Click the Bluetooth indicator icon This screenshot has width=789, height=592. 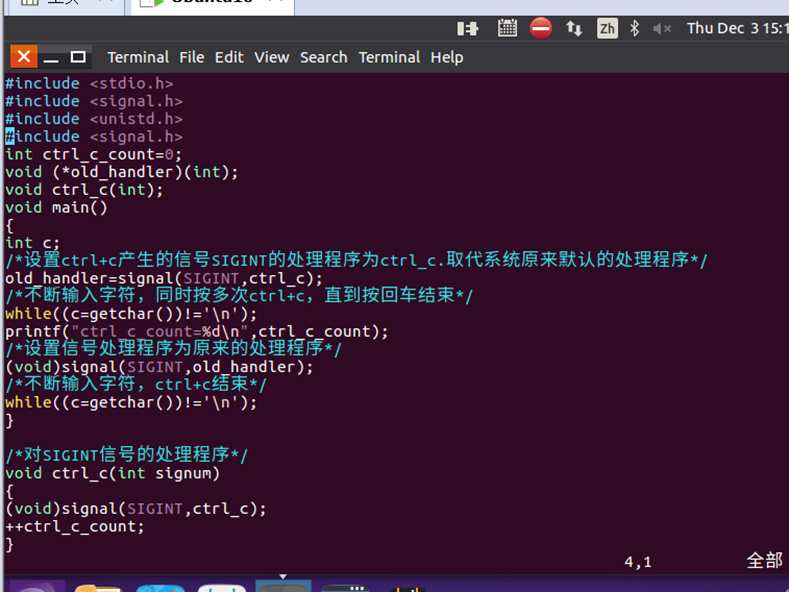pyautogui.click(x=635, y=28)
